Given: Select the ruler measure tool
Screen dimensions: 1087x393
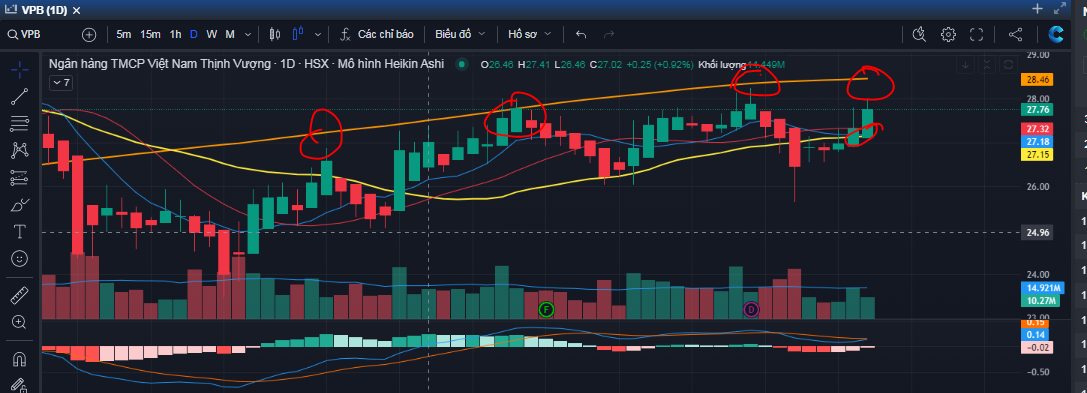Looking at the screenshot, I should click(x=19, y=295).
